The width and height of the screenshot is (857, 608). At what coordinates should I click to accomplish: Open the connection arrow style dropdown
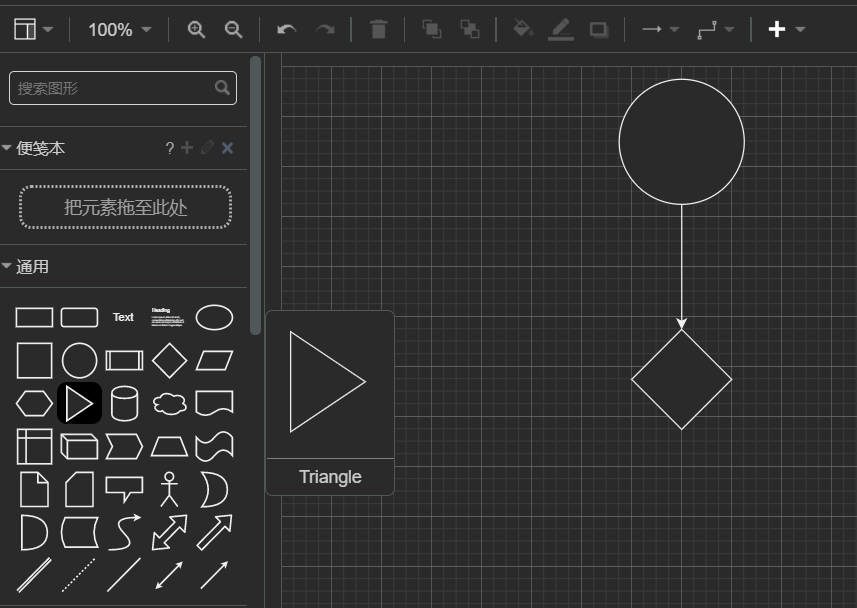point(658,29)
